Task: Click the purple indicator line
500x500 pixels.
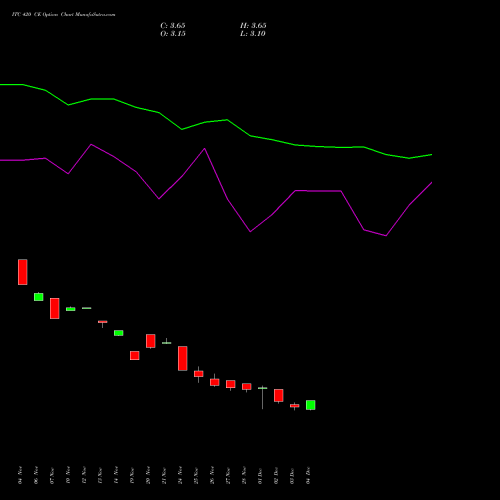Action: coord(216,190)
